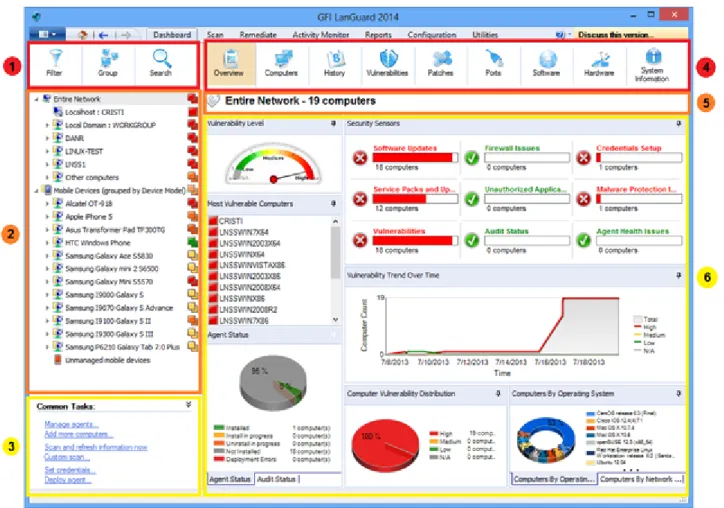
Task: Click the Set credentials link
Action: point(70,470)
